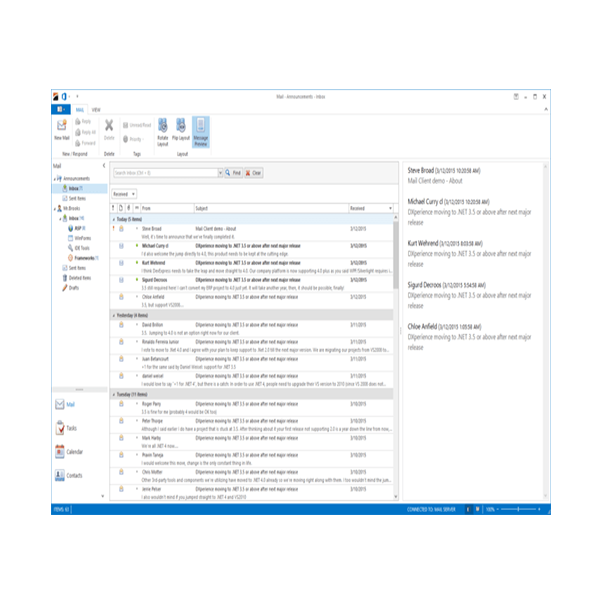
Task: Open the ASP folder icon
Action: [70, 228]
